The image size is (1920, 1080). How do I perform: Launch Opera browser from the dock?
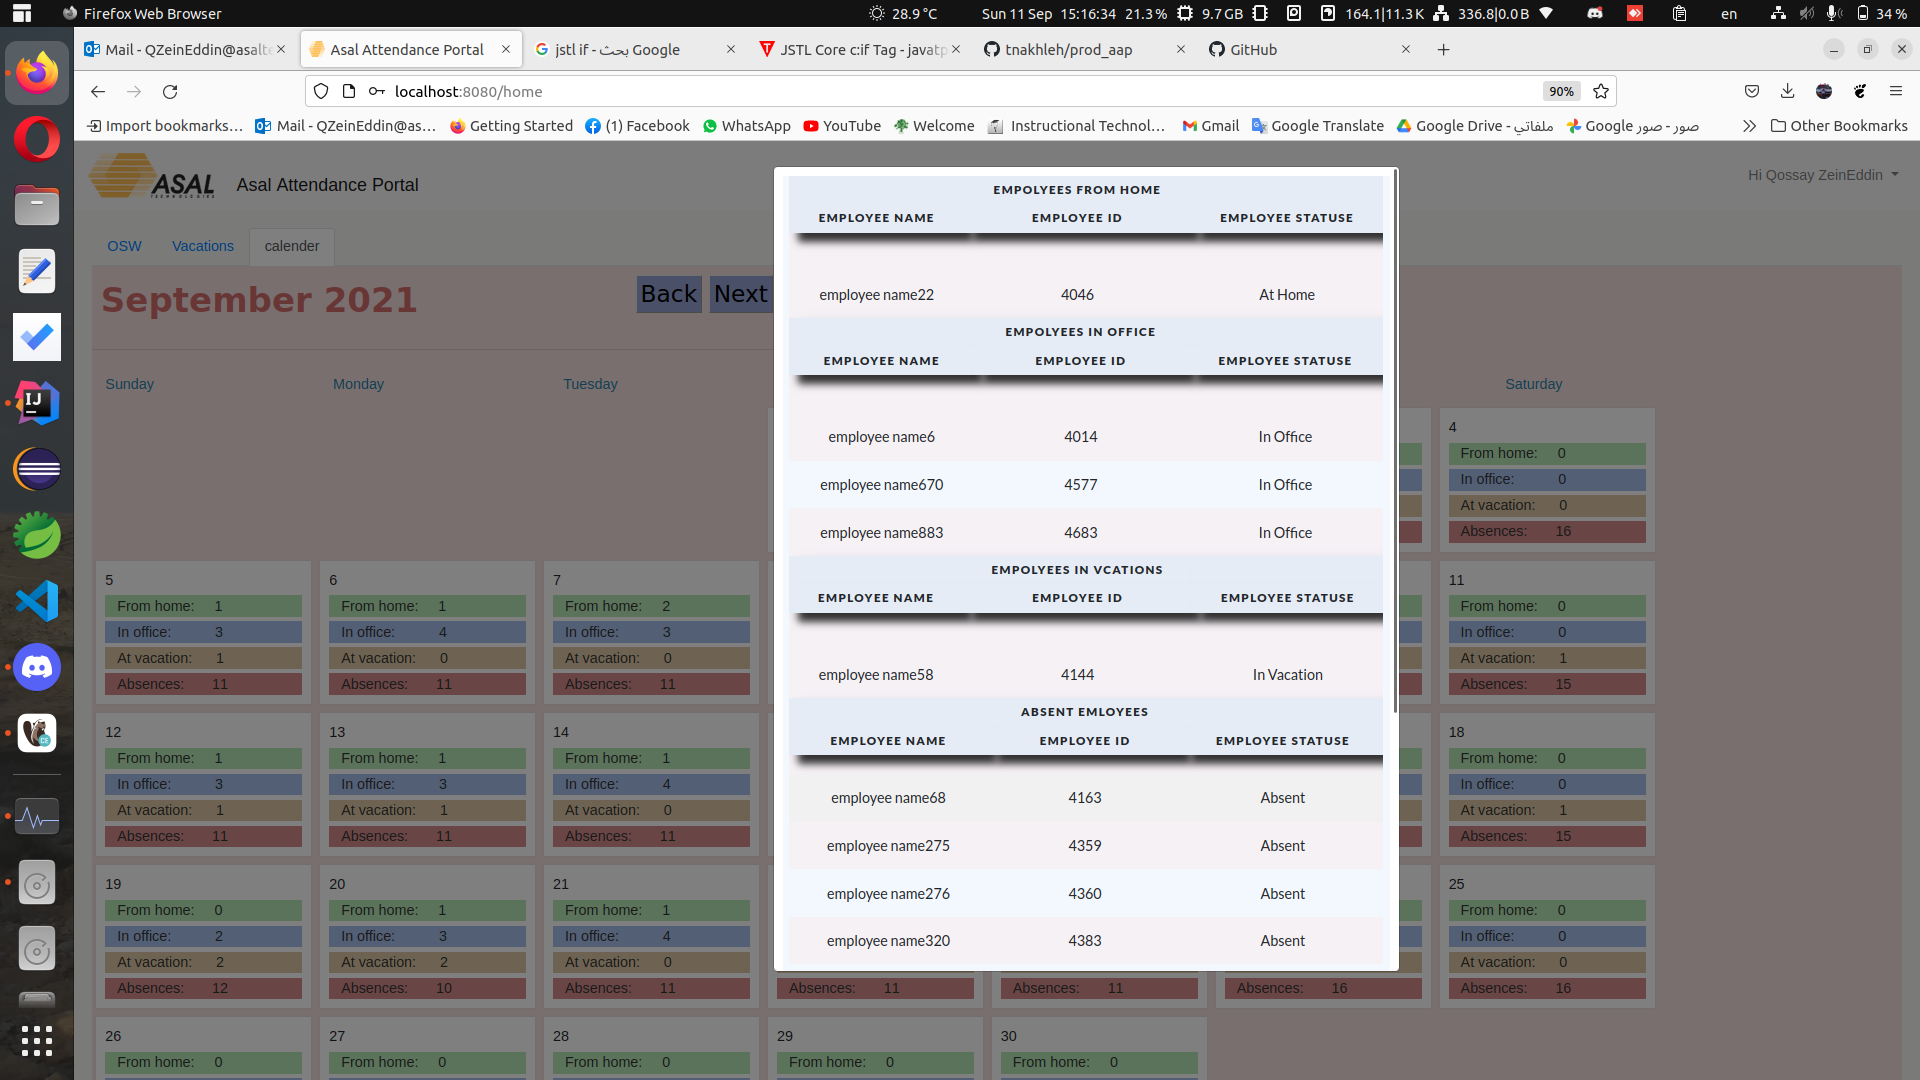(x=36, y=139)
